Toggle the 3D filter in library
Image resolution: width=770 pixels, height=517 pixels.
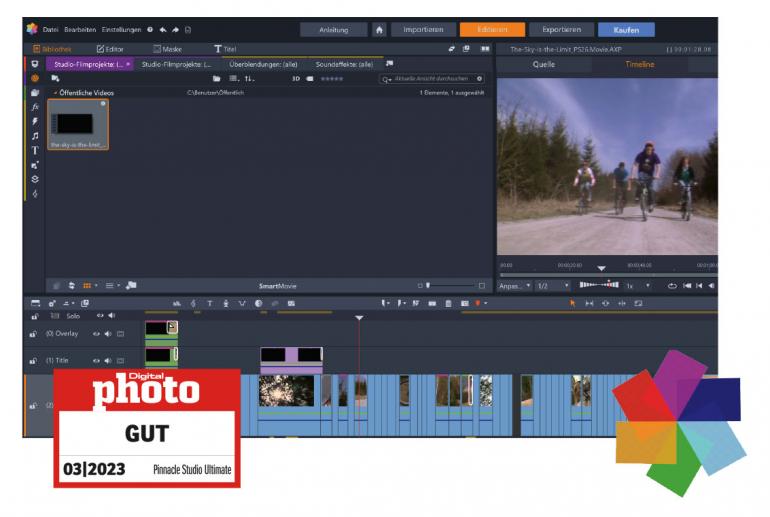296,79
